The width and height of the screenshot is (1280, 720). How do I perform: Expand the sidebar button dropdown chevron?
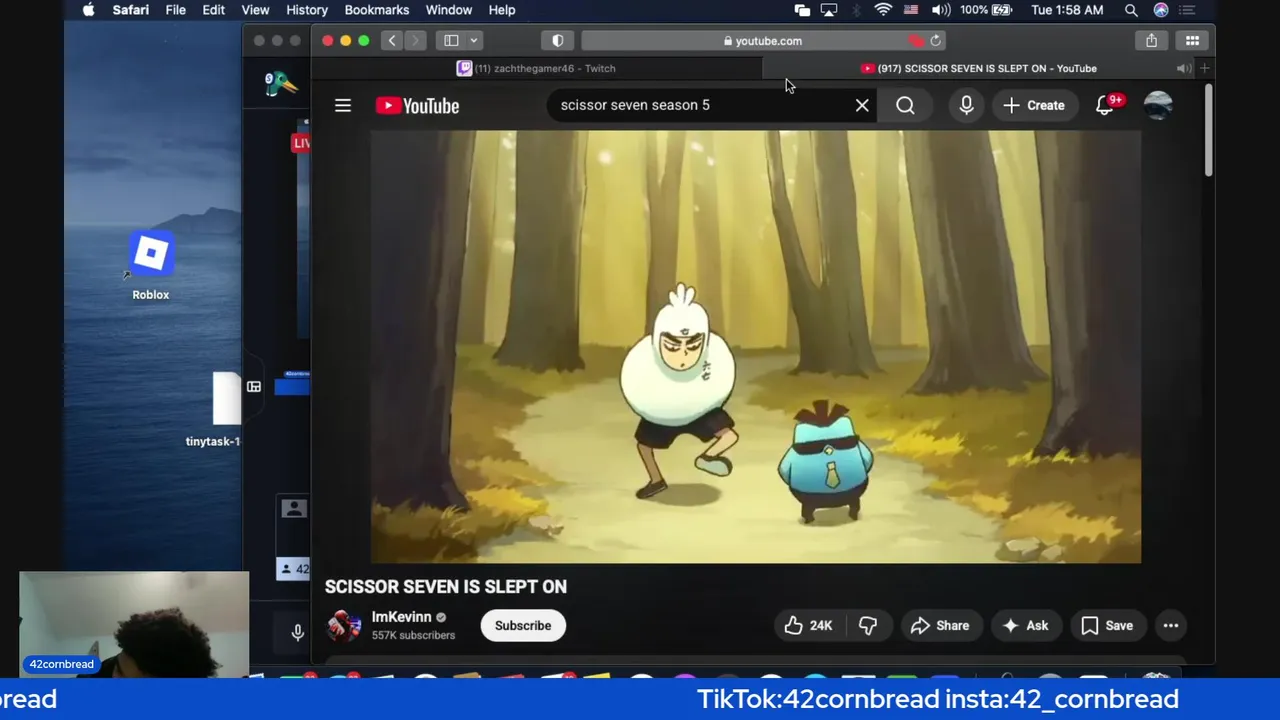click(x=474, y=41)
